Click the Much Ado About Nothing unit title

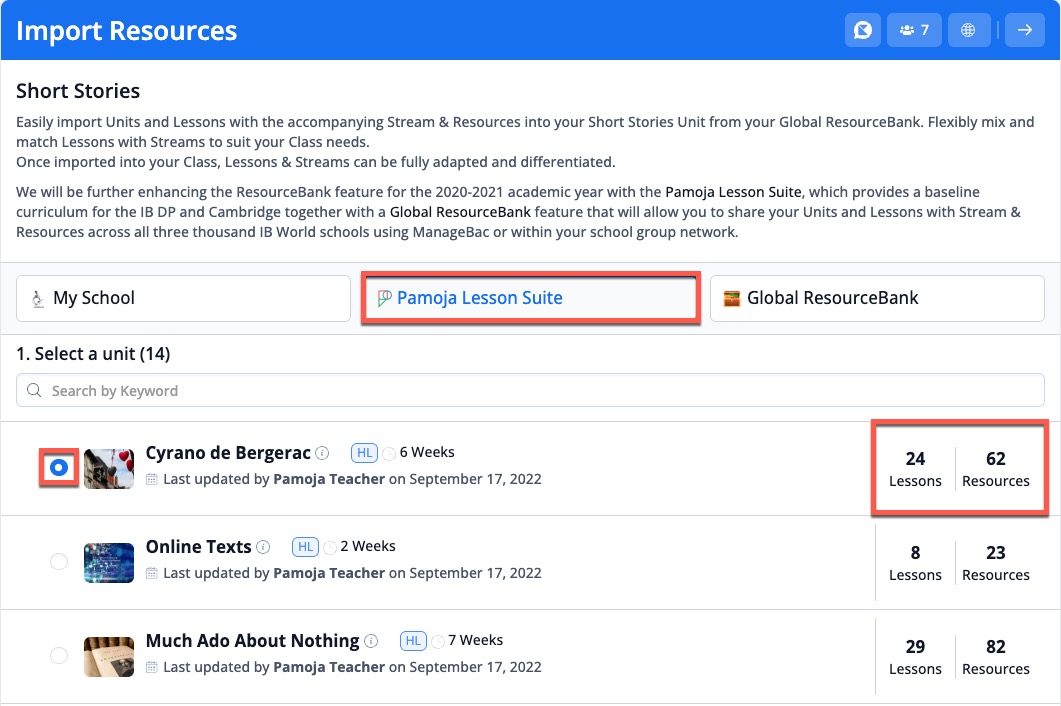(252, 641)
